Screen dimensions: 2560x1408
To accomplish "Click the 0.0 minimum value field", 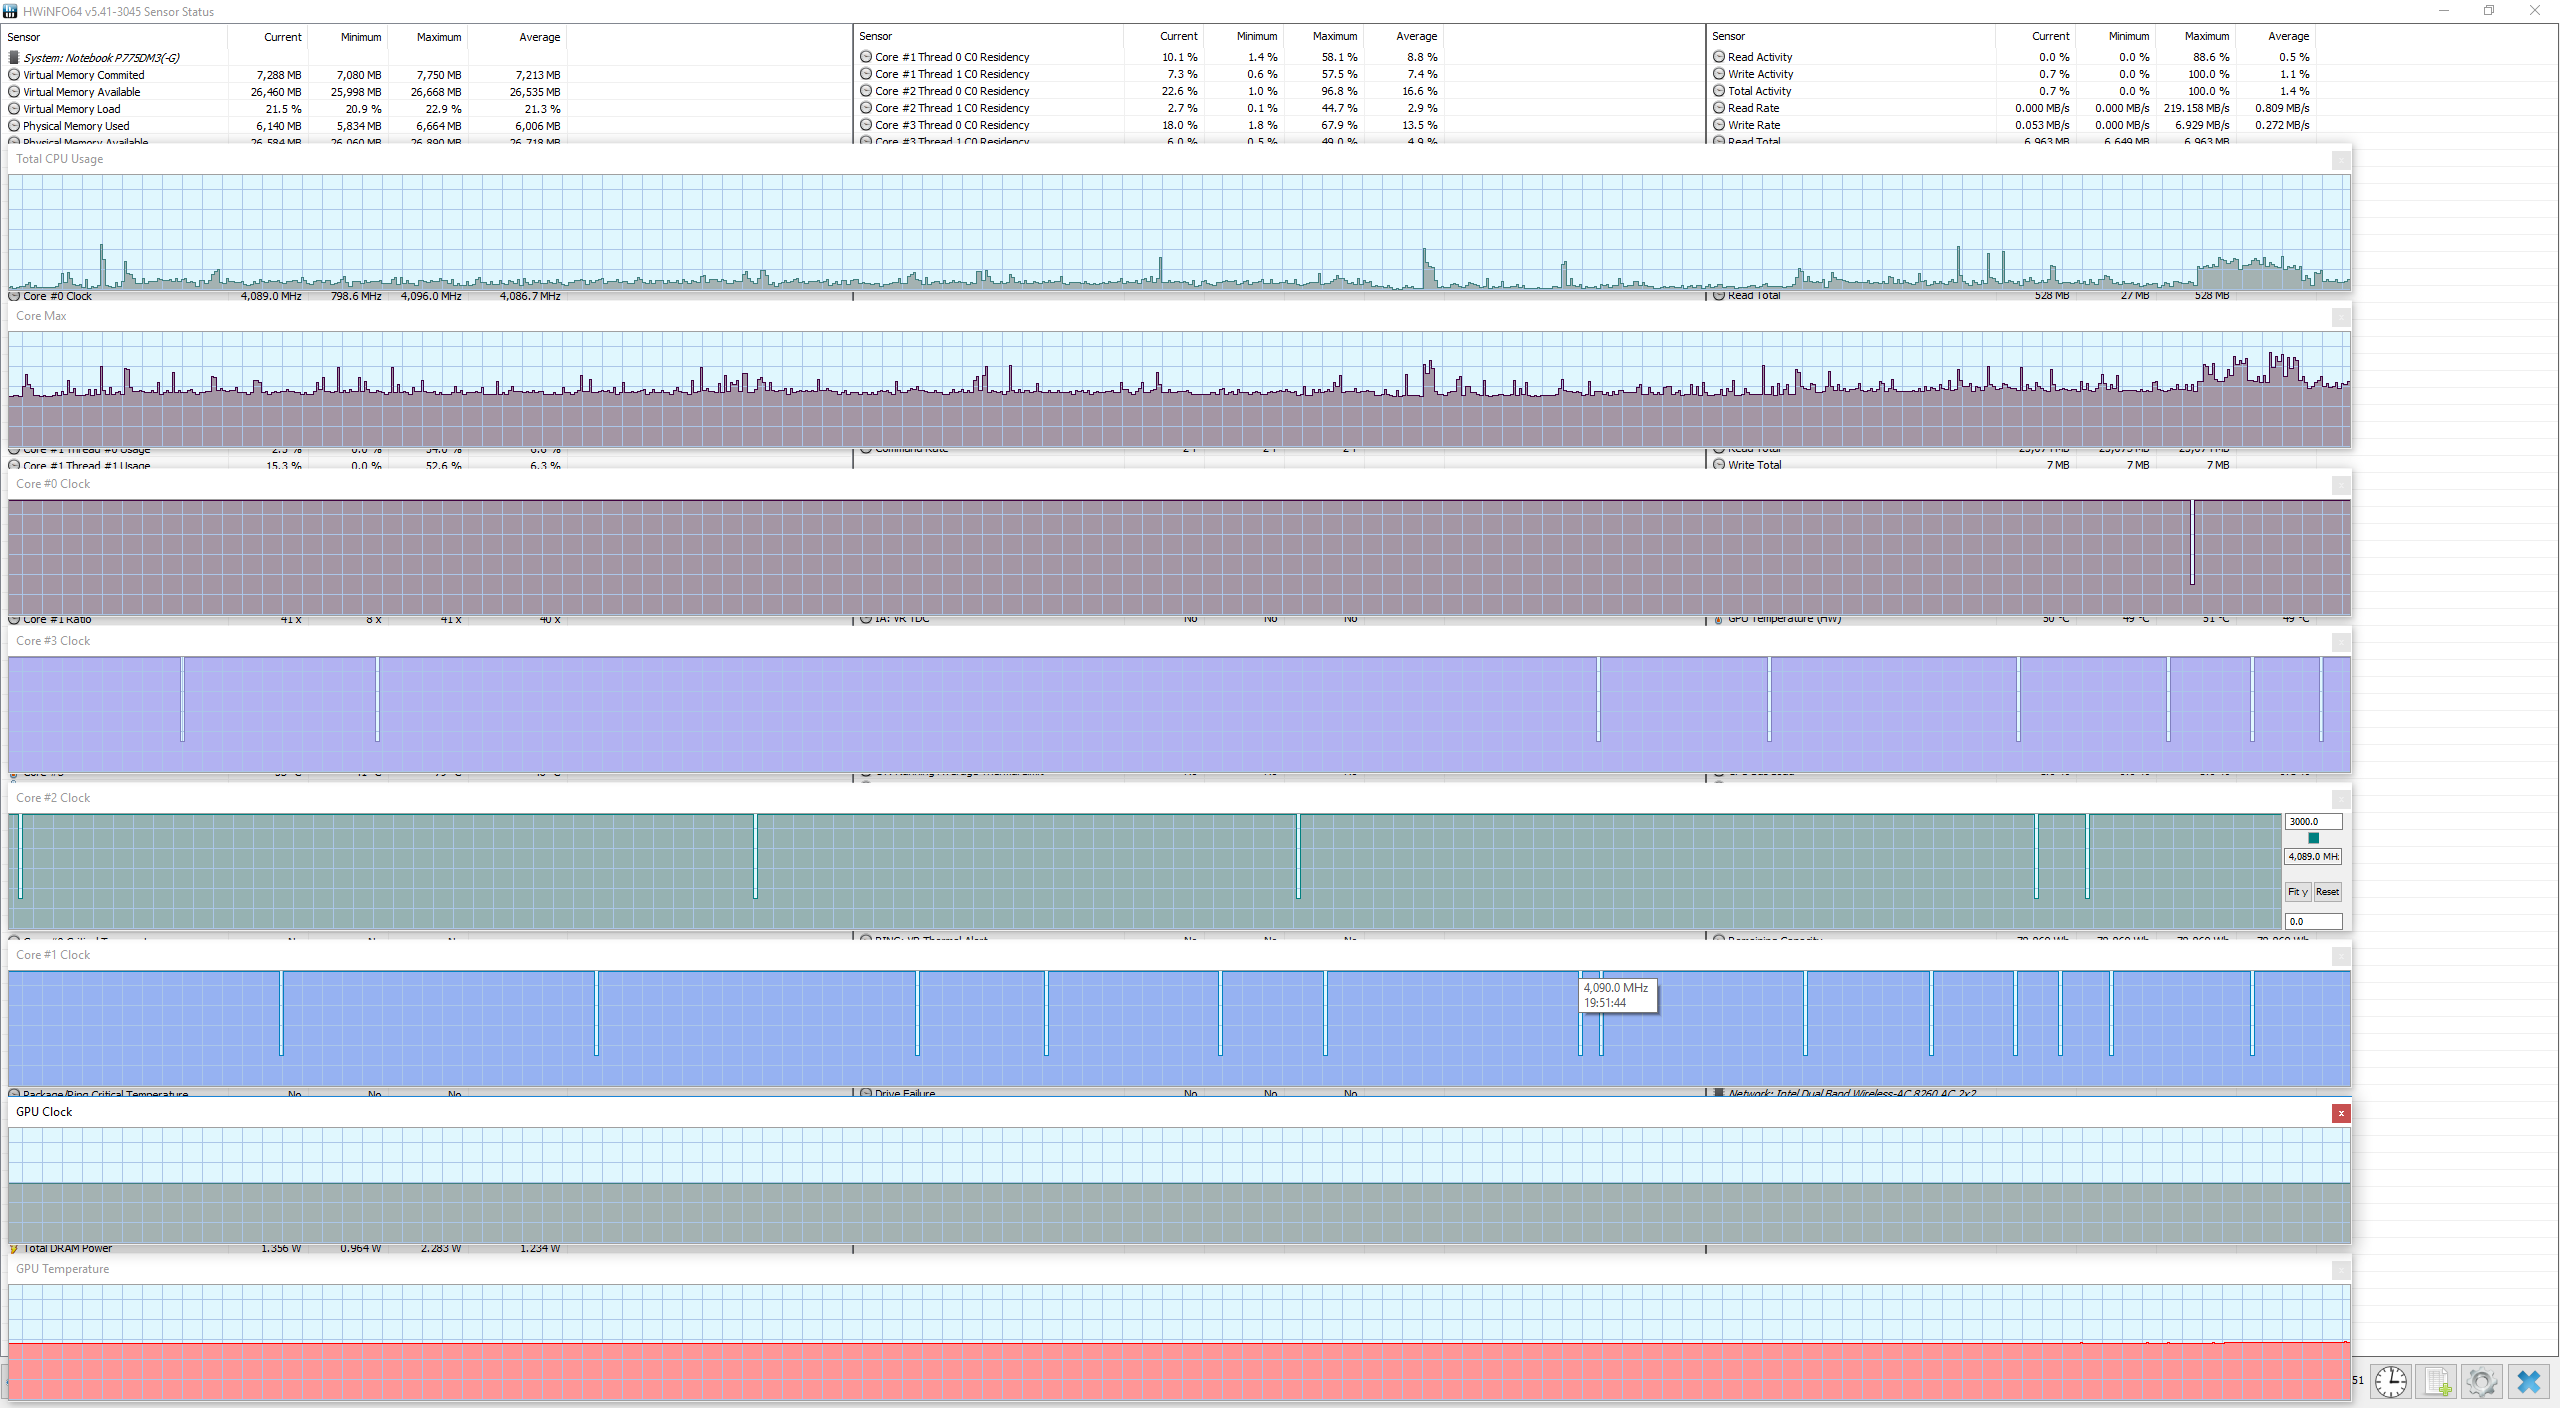I will 2312,921.
